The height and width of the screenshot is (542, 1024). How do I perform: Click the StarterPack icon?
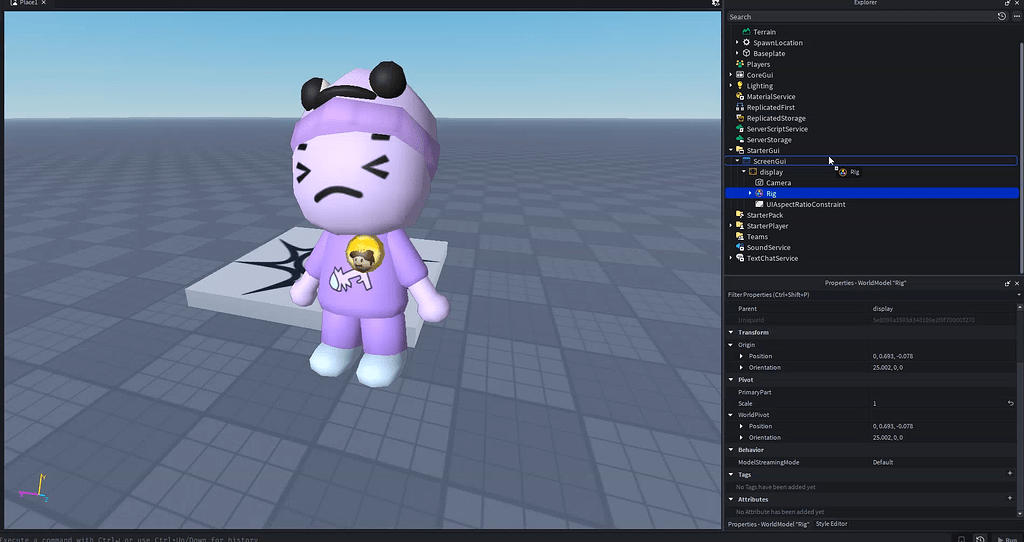tap(740, 215)
